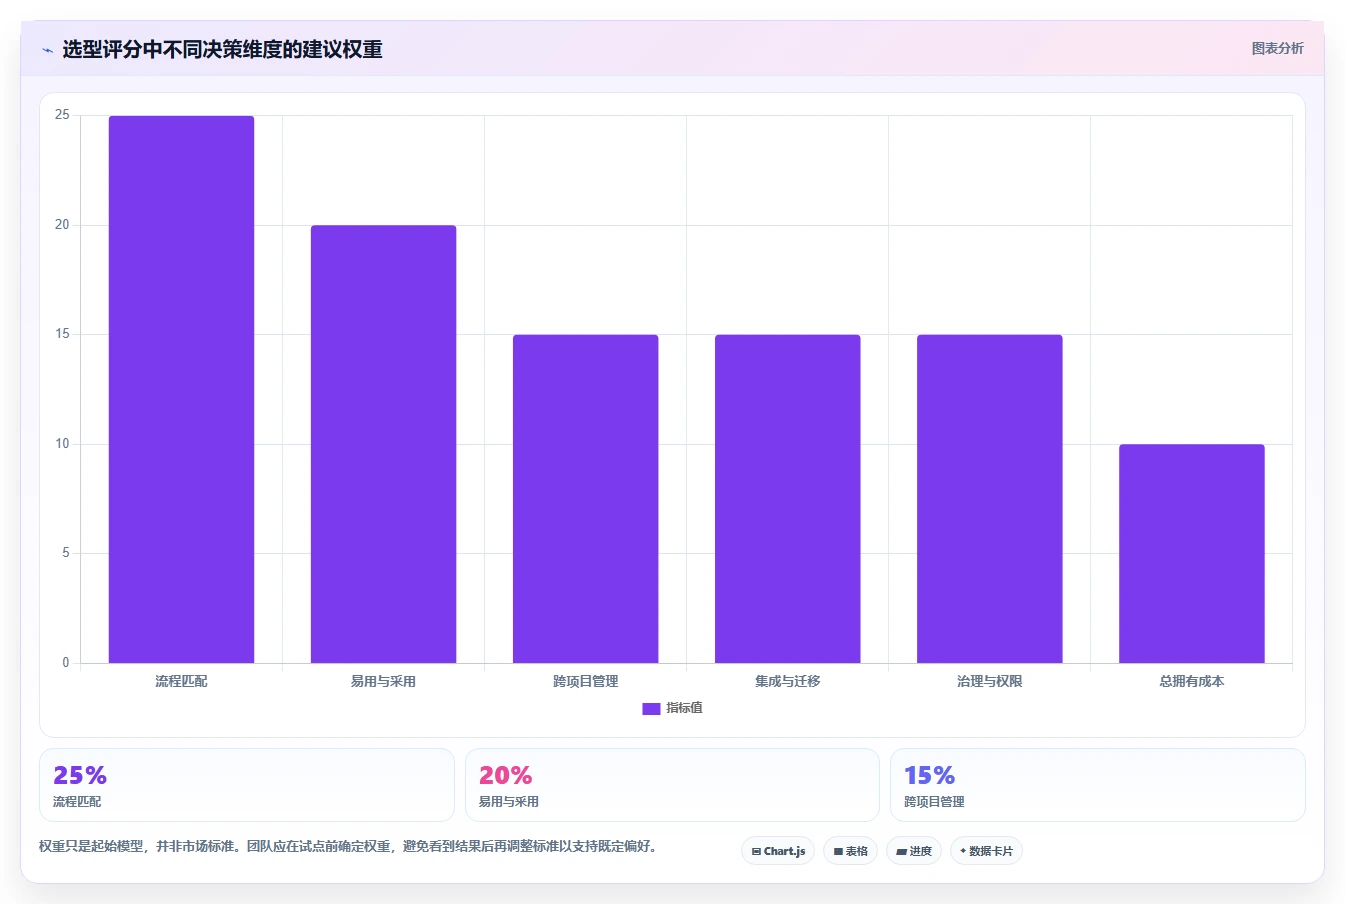The width and height of the screenshot is (1345, 904).
Task: Click the 跨项目管理 caption under 15%
Action: [934, 802]
